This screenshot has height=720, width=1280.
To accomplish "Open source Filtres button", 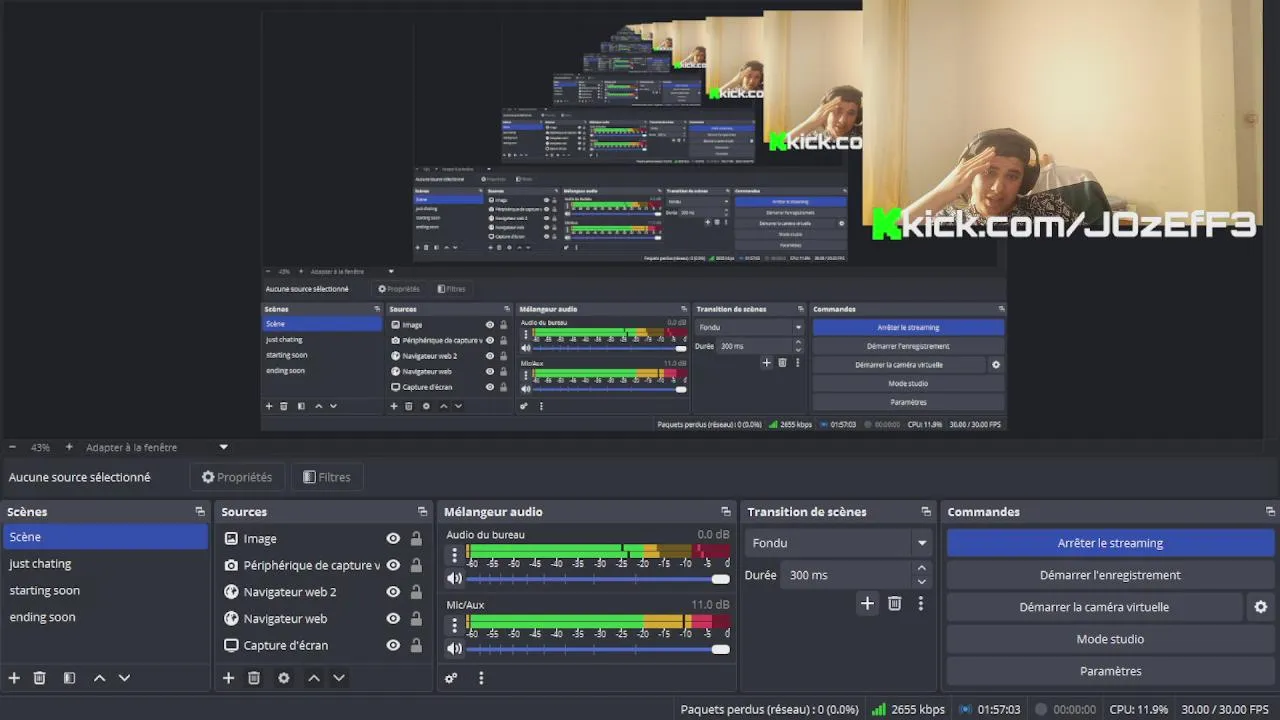I will pyautogui.click(x=327, y=477).
